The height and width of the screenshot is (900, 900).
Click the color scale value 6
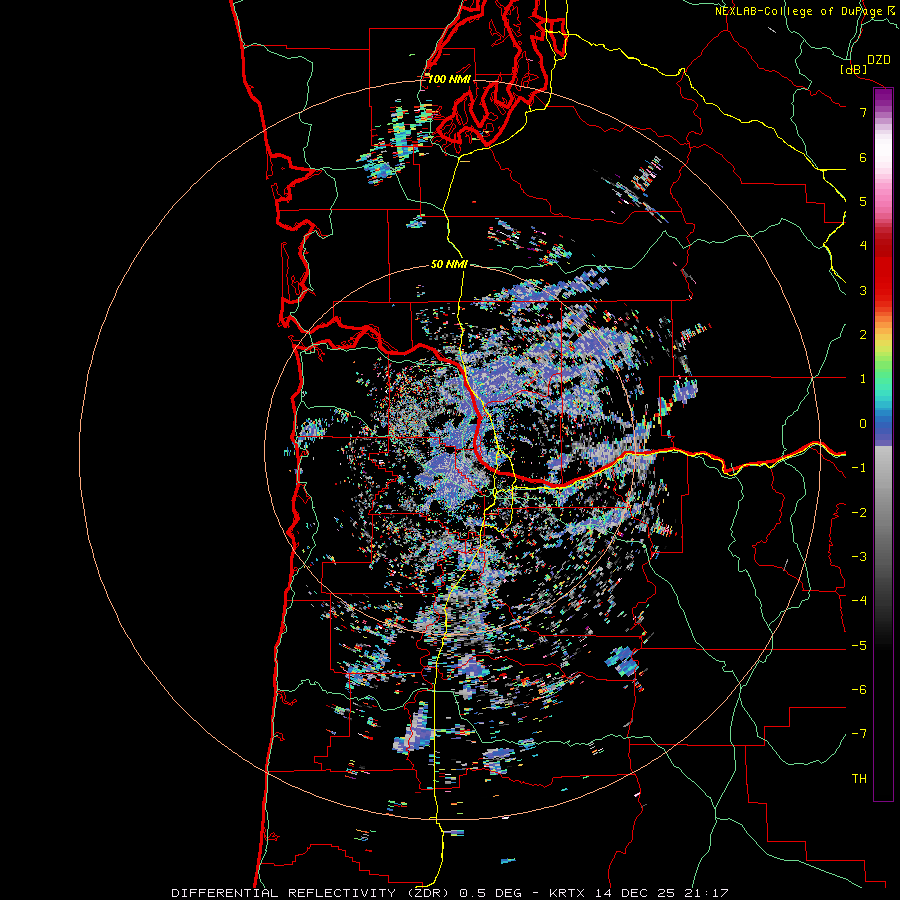(863, 157)
